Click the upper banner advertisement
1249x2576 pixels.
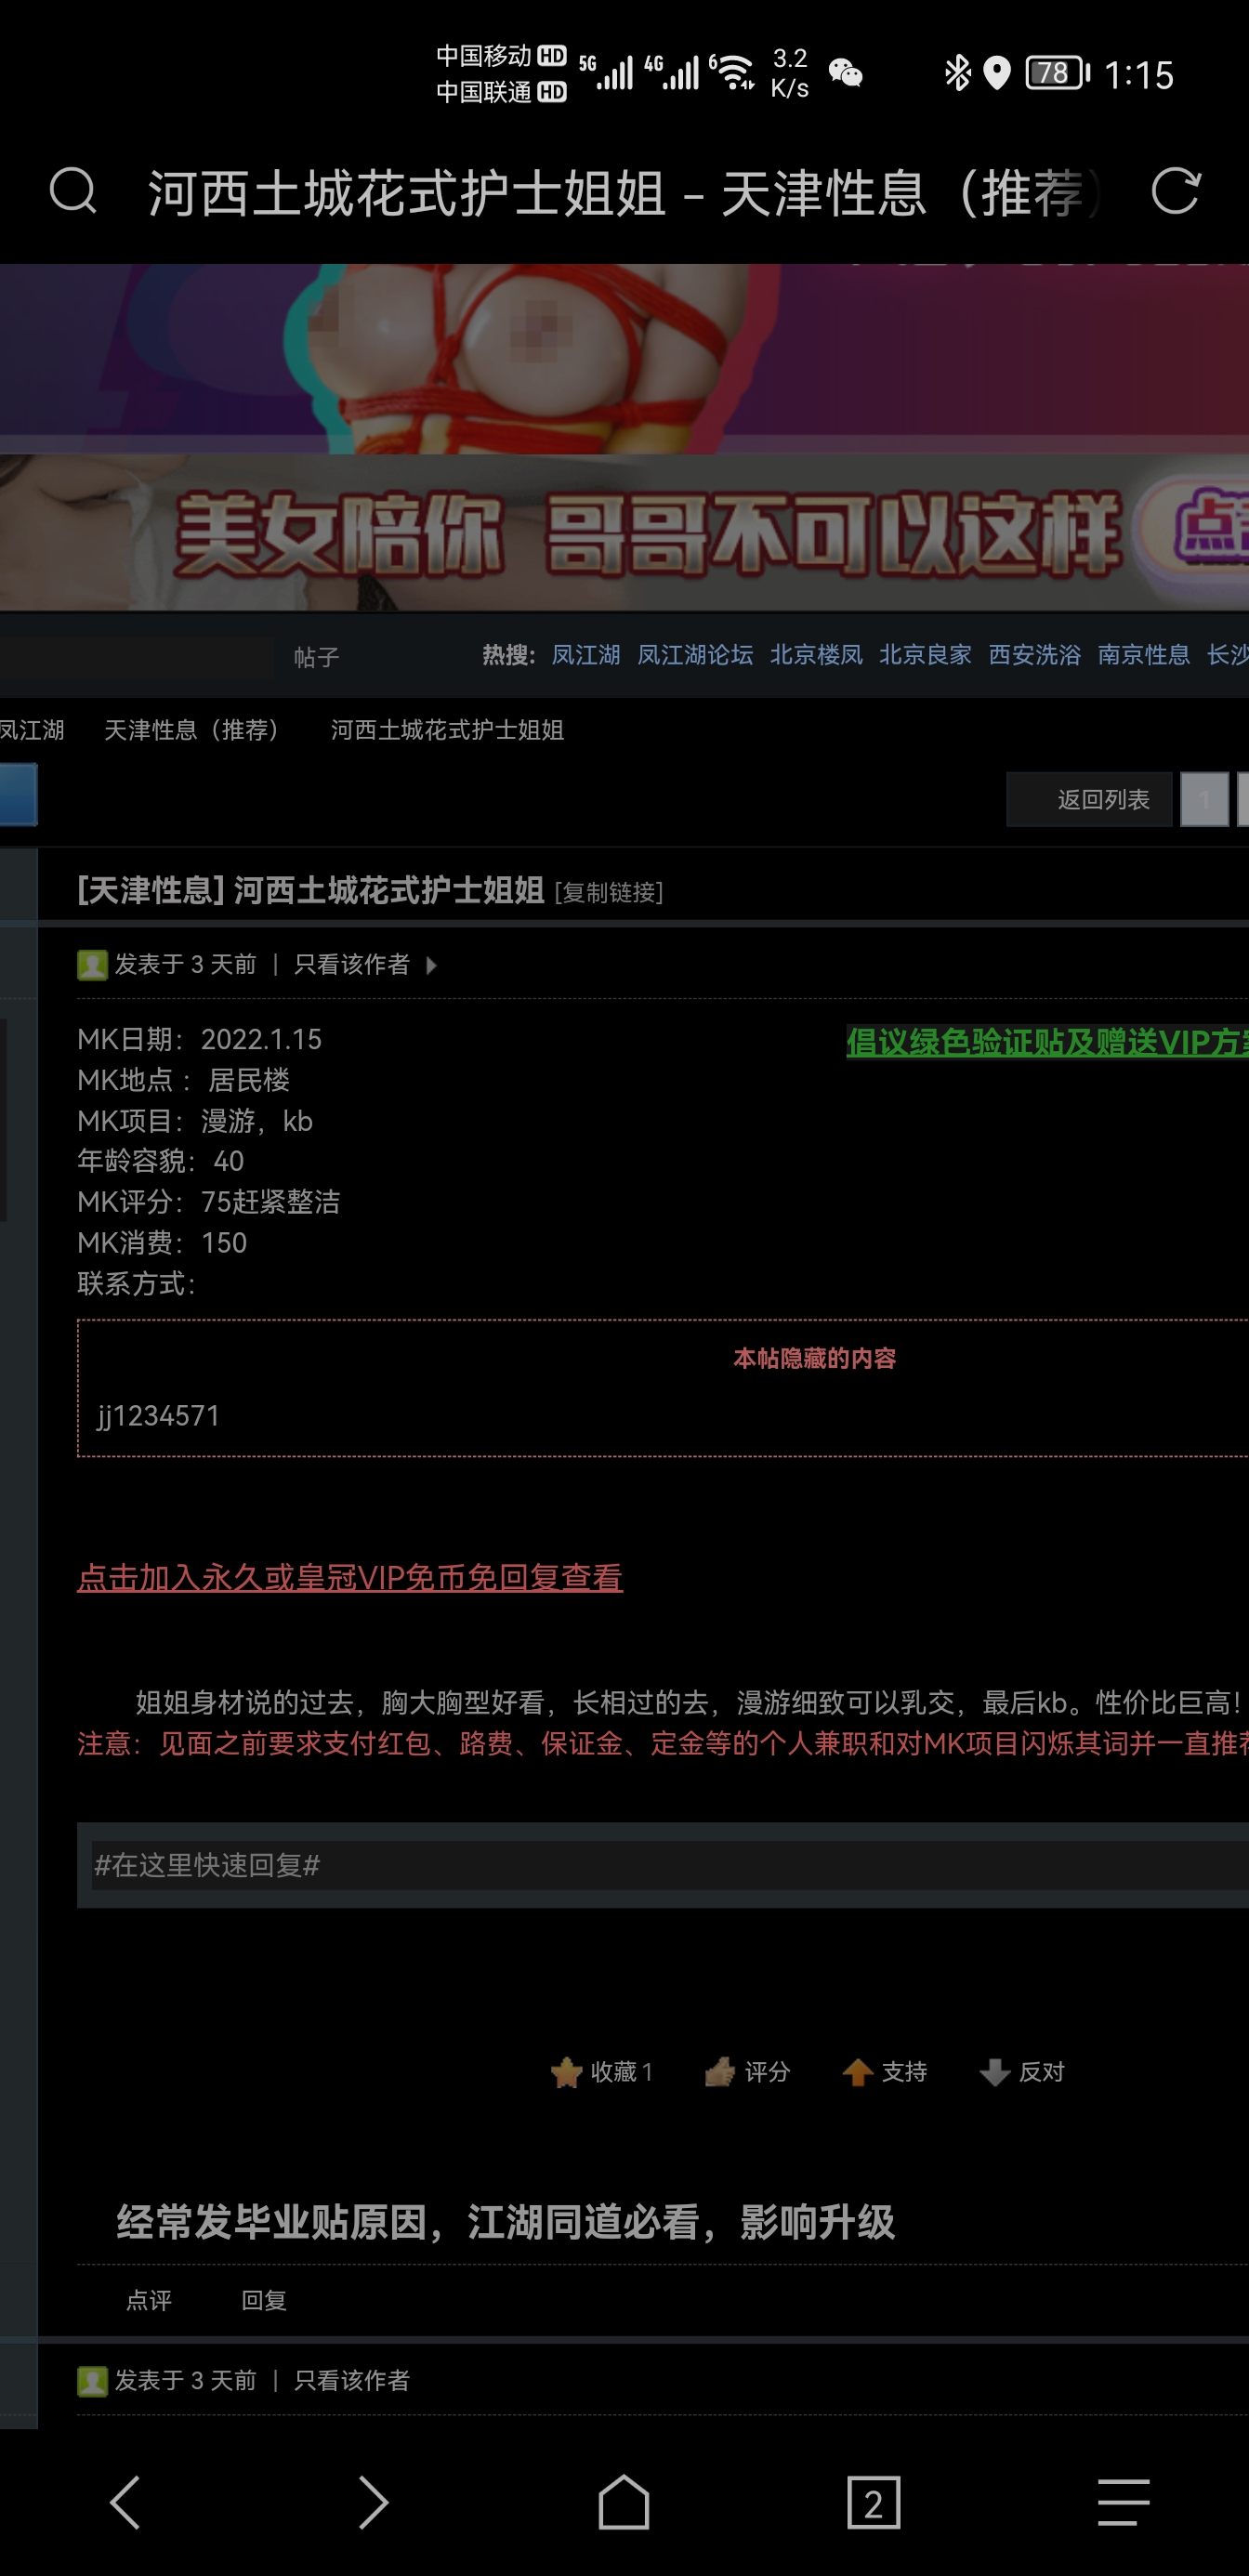coord(624,358)
